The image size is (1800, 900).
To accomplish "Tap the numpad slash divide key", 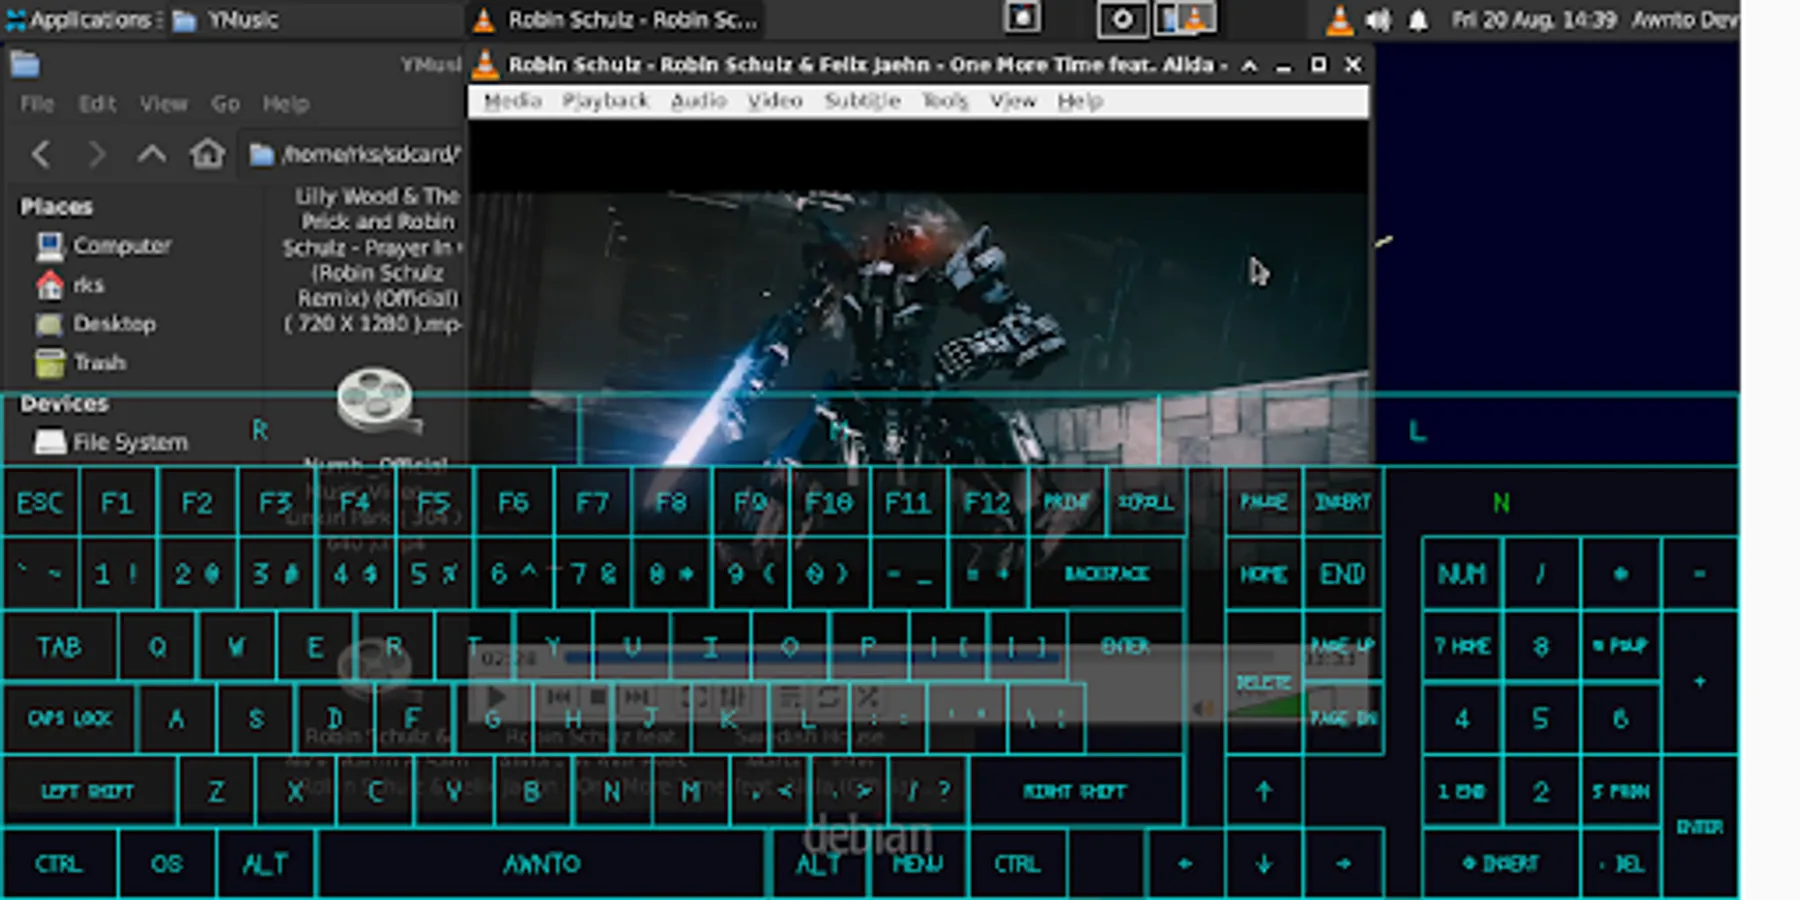I will (1541, 574).
